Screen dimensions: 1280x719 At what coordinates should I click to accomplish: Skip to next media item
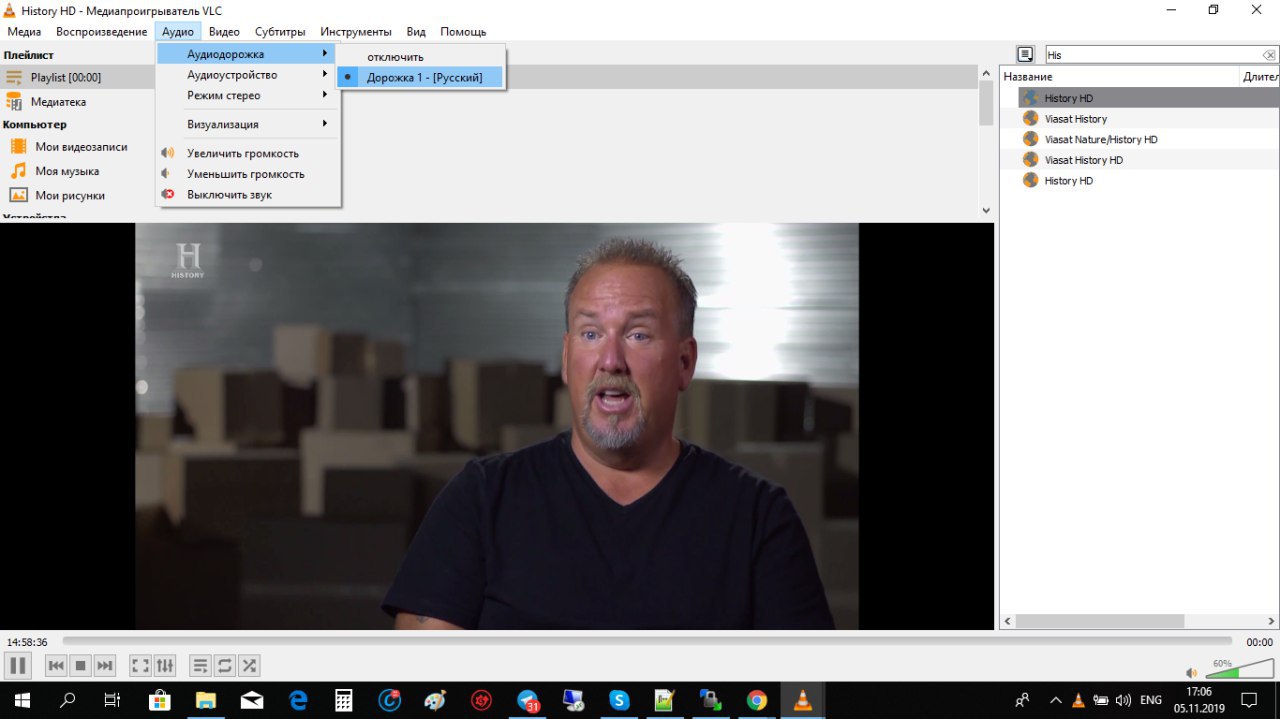tap(105, 665)
